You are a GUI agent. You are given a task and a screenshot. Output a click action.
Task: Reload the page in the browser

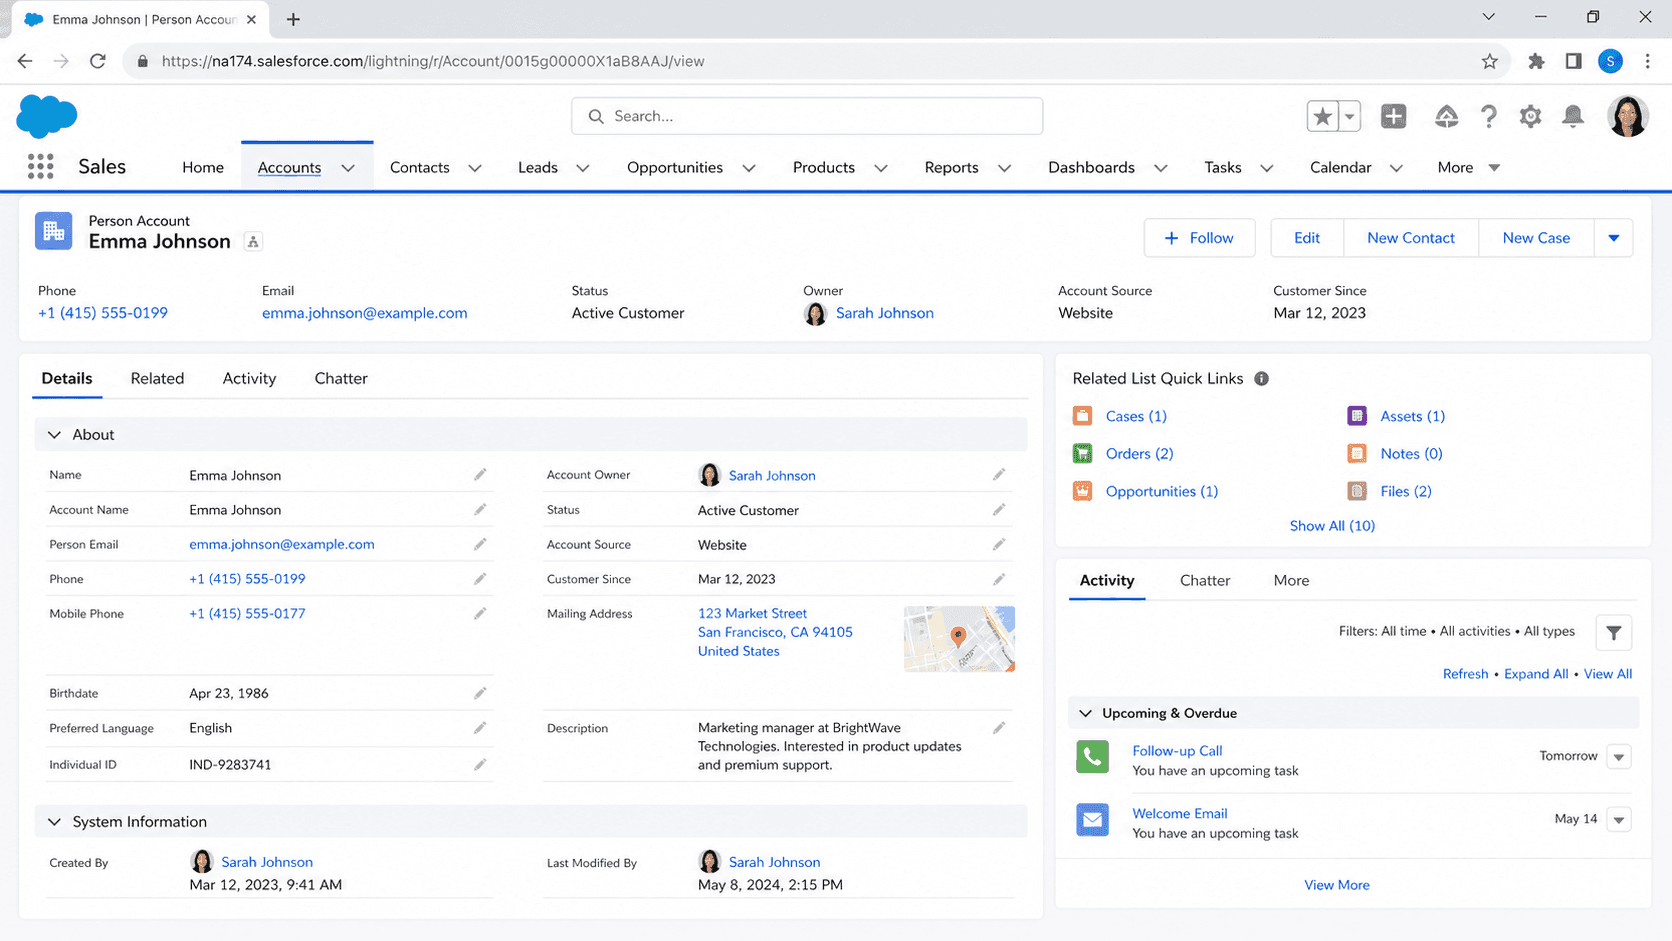pyautogui.click(x=97, y=61)
